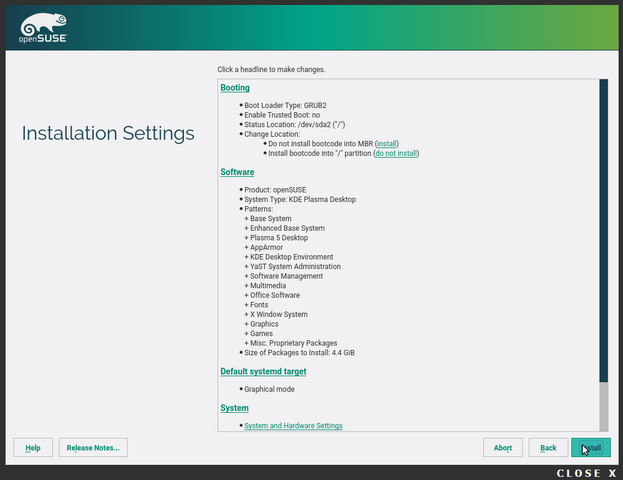The width and height of the screenshot is (623, 480).
Task: Click the Help button
Action: tap(33, 448)
